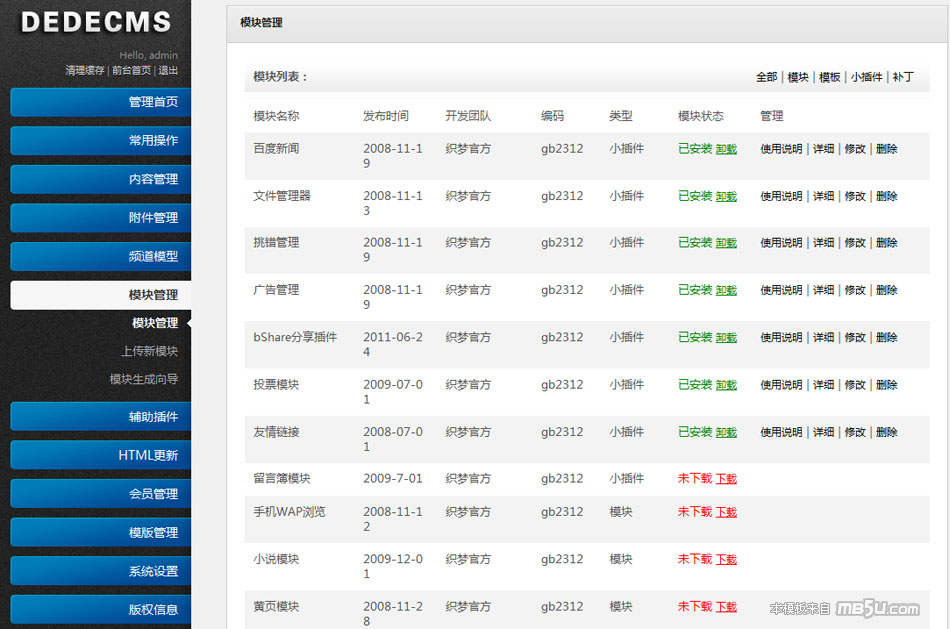Screen dimensions: 950x629
Task: Expand the 内容管理 sidebar section
Action: (x=100, y=179)
